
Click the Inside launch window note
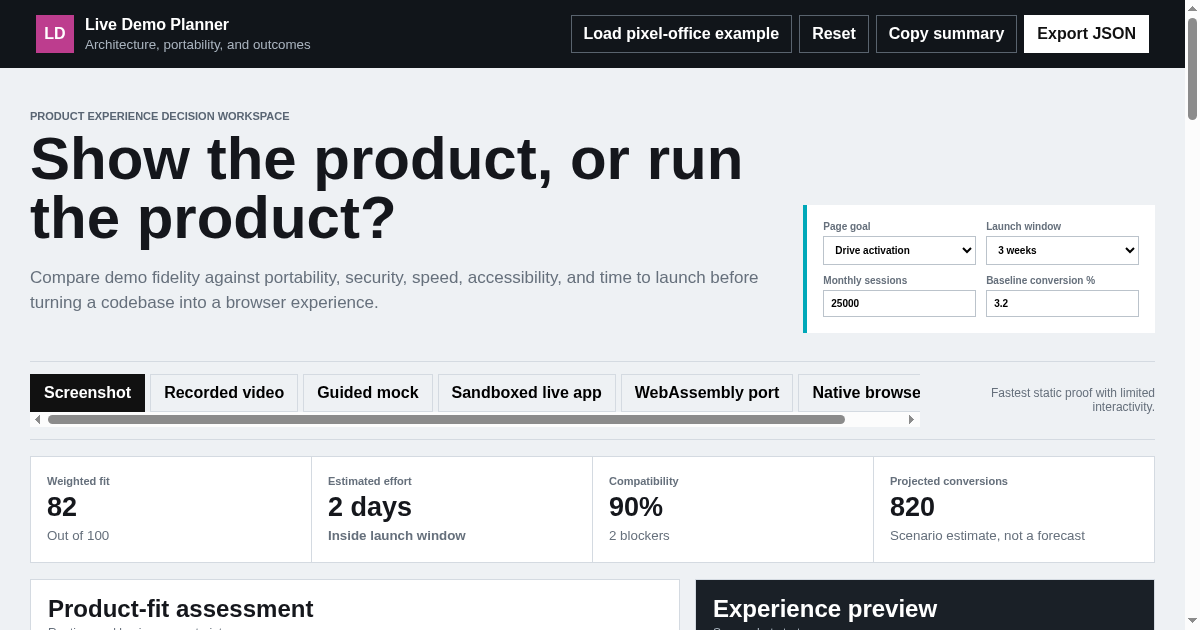397,536
